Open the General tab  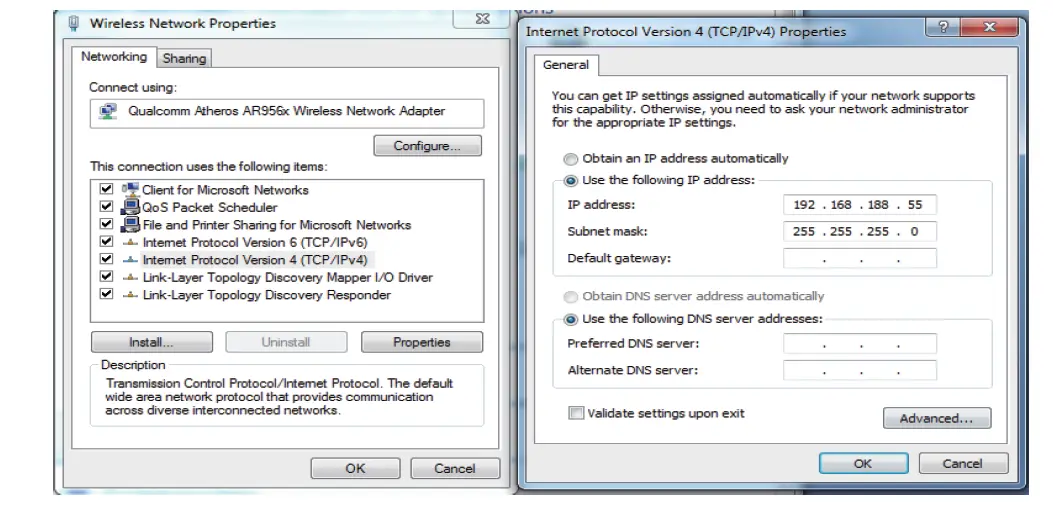click(566, 65)
